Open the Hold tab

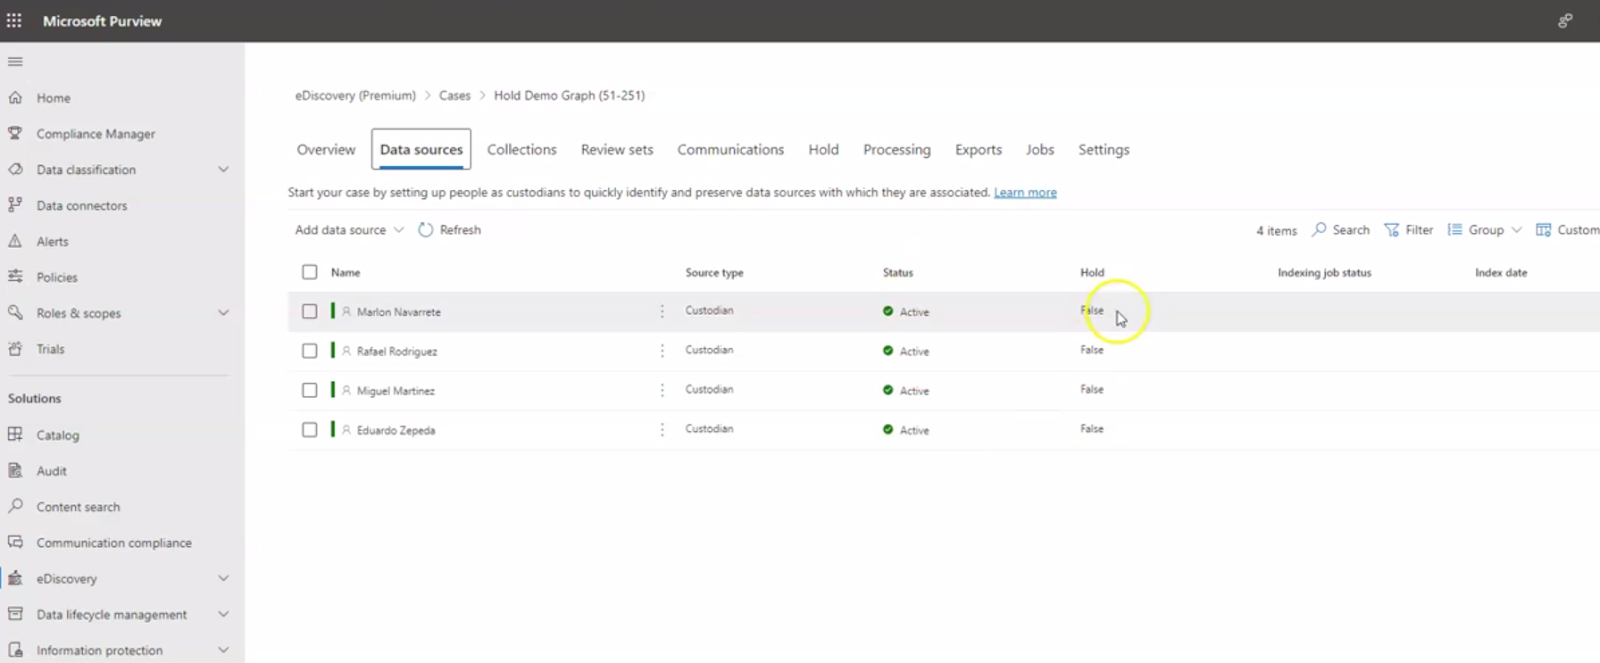(x=824, y=149)
